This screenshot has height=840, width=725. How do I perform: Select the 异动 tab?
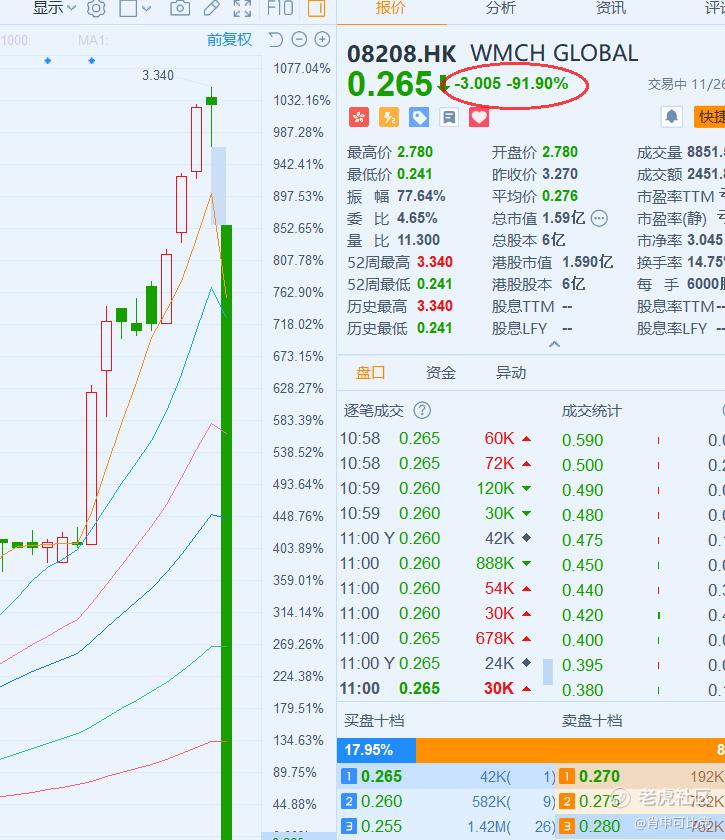(511, 372)
